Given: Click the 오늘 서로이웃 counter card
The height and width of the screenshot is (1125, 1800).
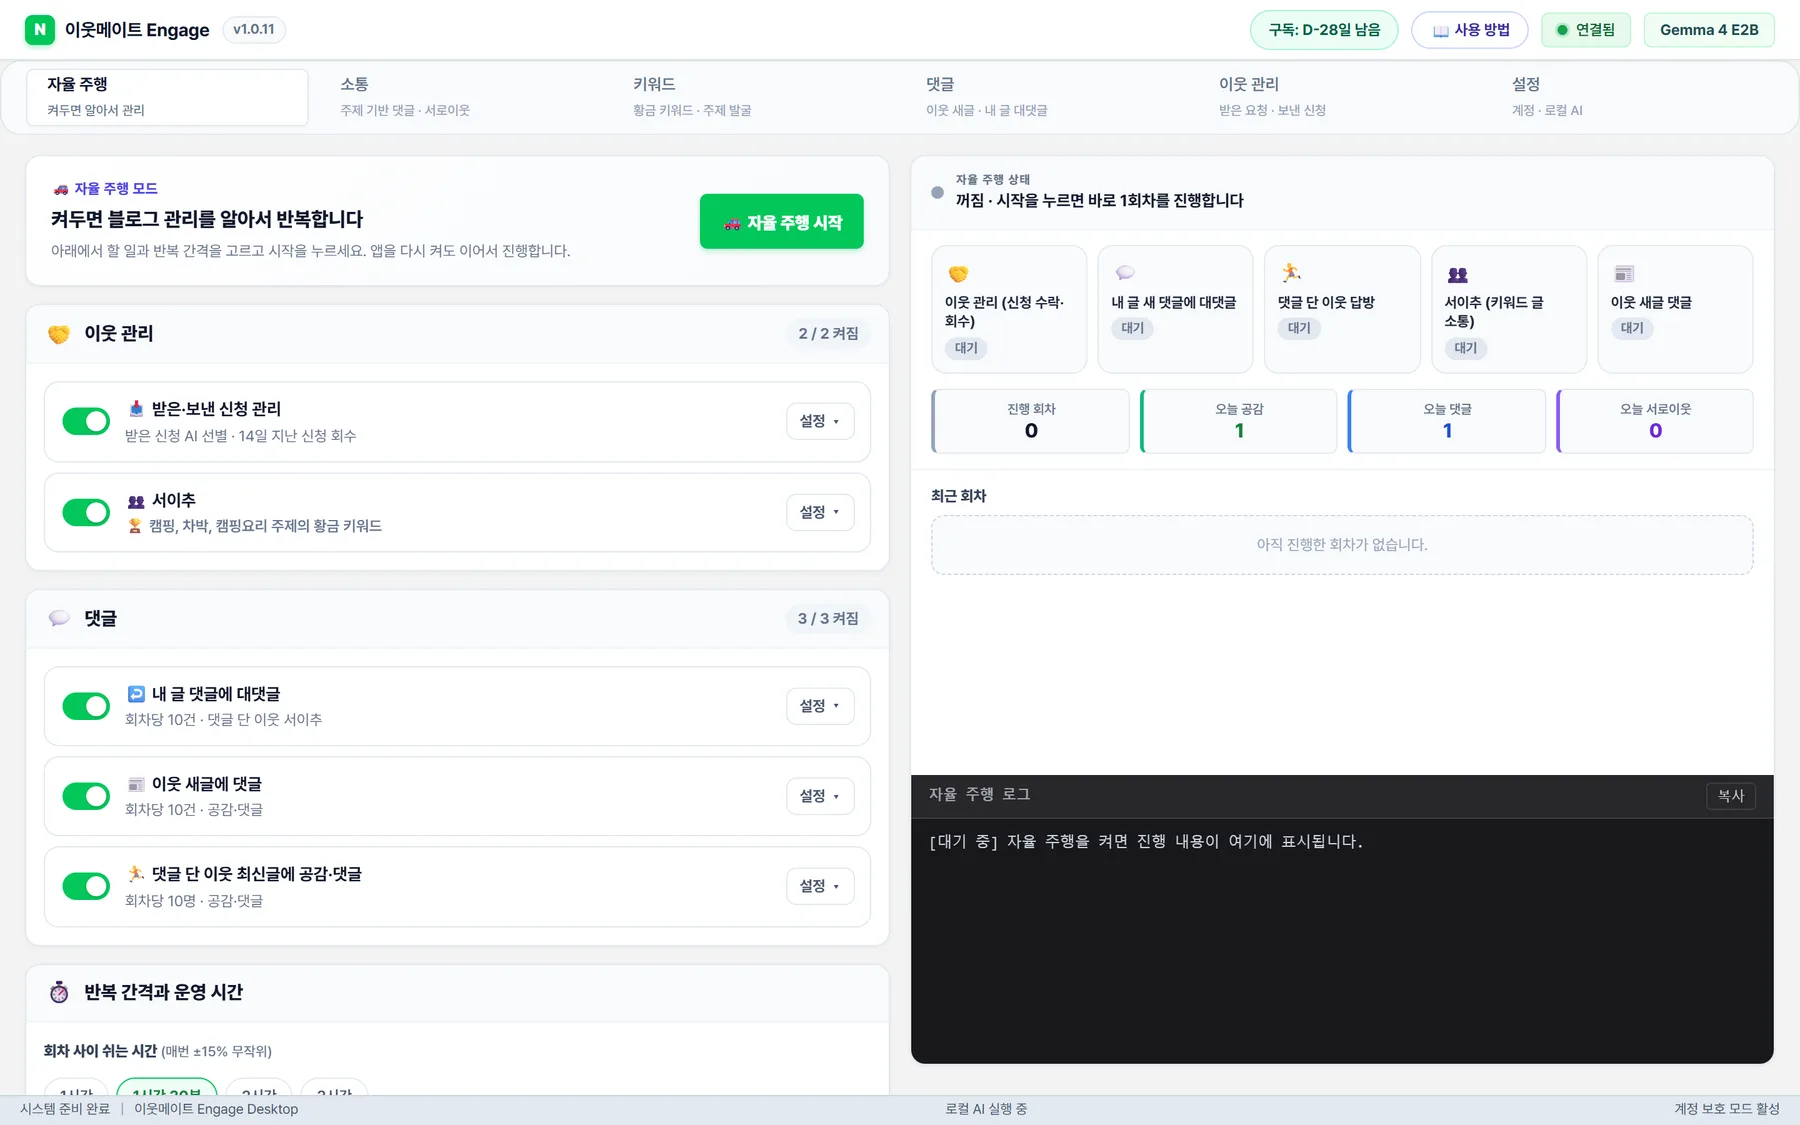Looking at the screenshot, I should point(1655,421).
